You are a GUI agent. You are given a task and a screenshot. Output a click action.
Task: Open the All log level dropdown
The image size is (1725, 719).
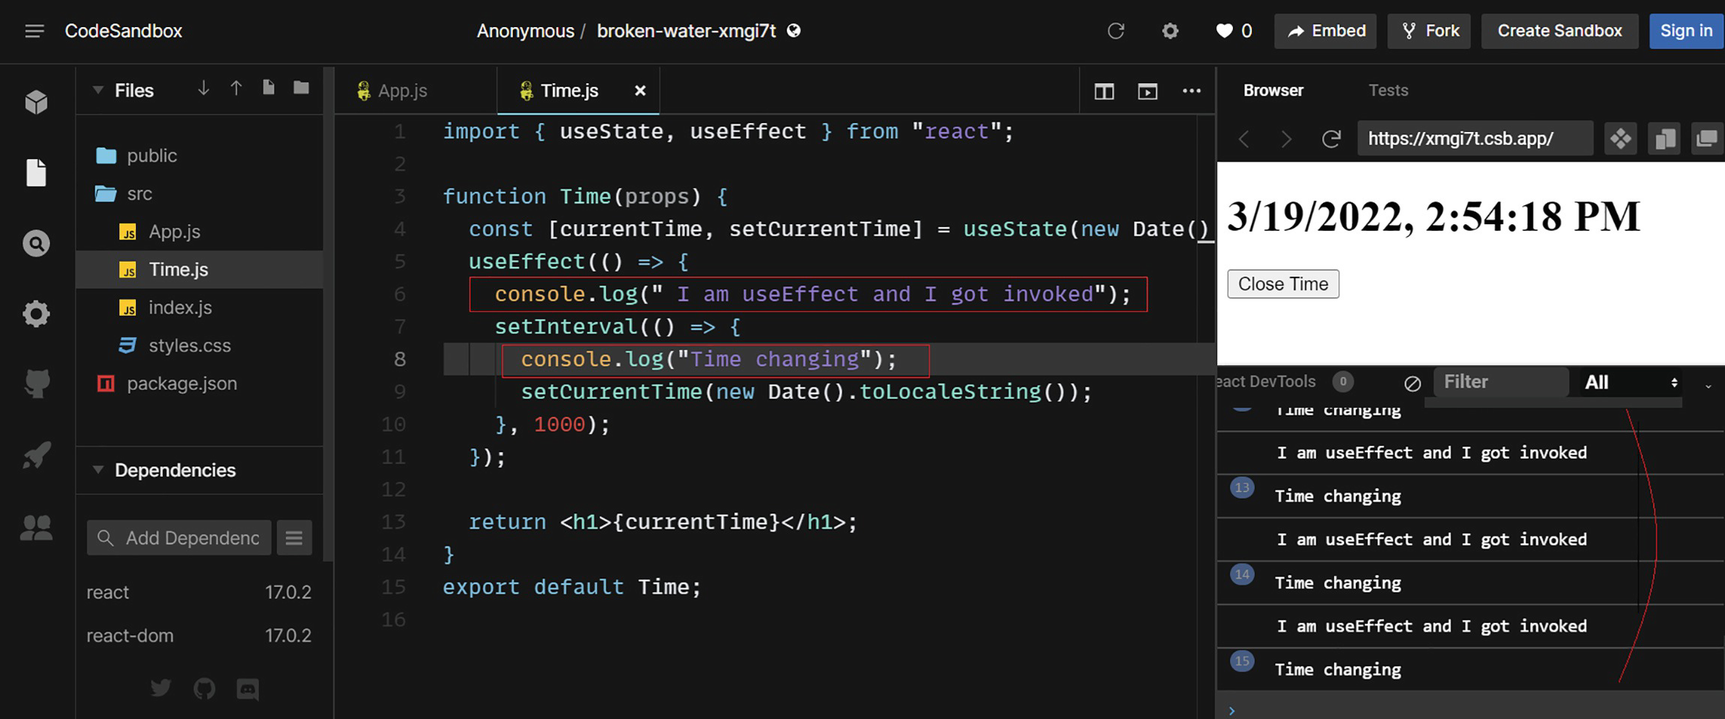[x=1630, y=383]
